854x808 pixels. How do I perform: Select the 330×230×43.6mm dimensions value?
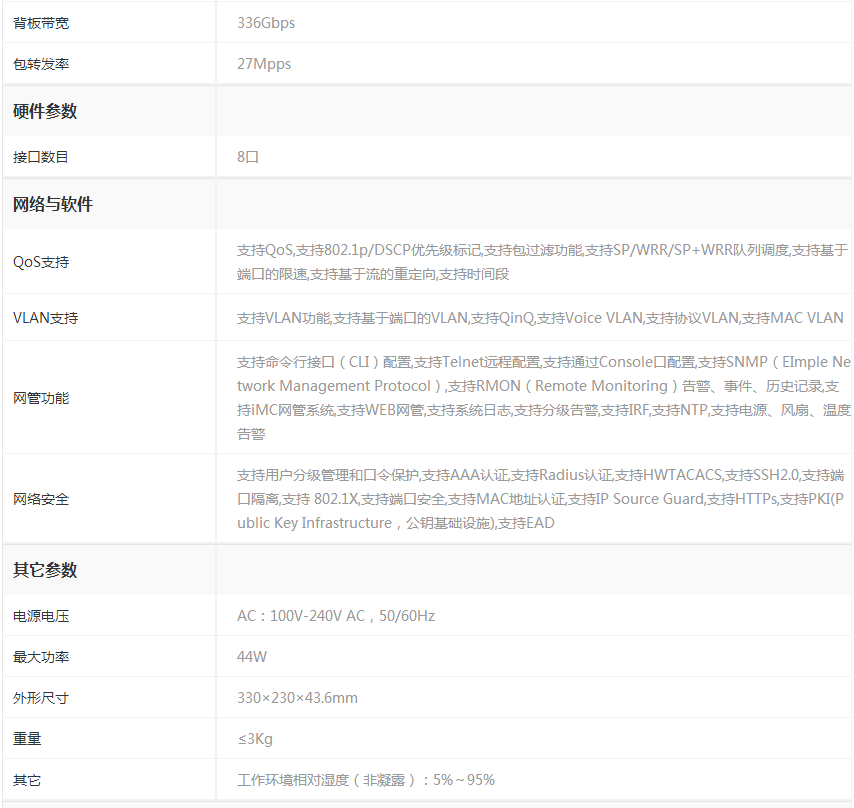click(x=297, y=698)
